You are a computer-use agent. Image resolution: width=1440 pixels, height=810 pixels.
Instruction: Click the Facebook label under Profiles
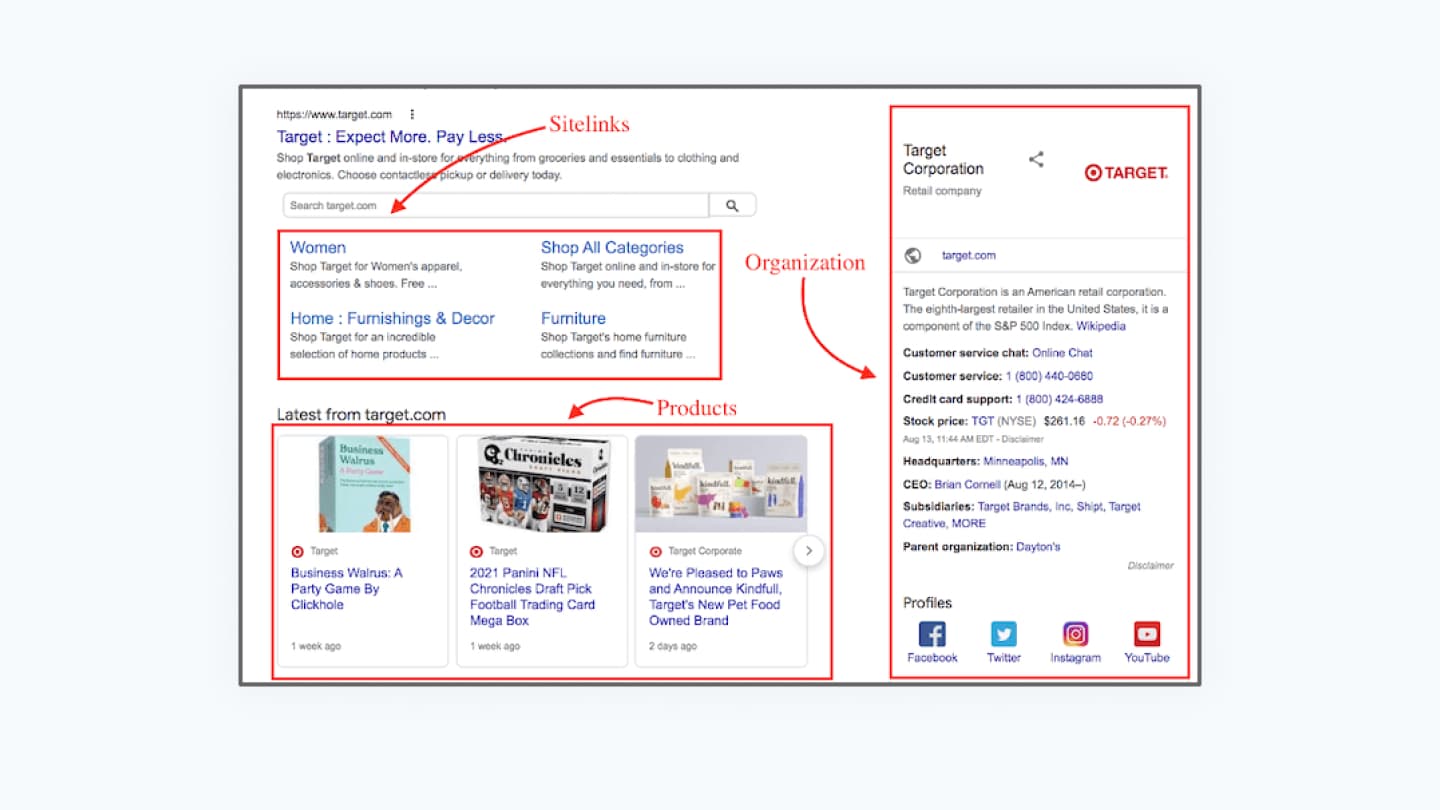pos(932,658)
